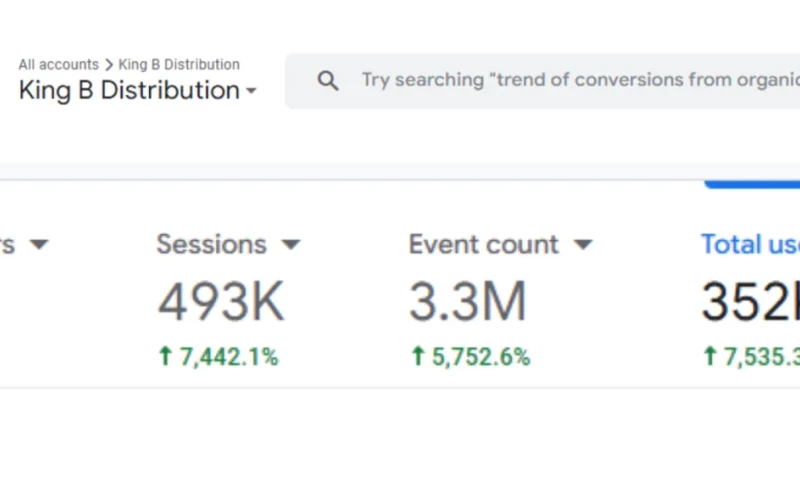Select the Sessions metric label
This screenshot has width=800, height=480.
211,244
